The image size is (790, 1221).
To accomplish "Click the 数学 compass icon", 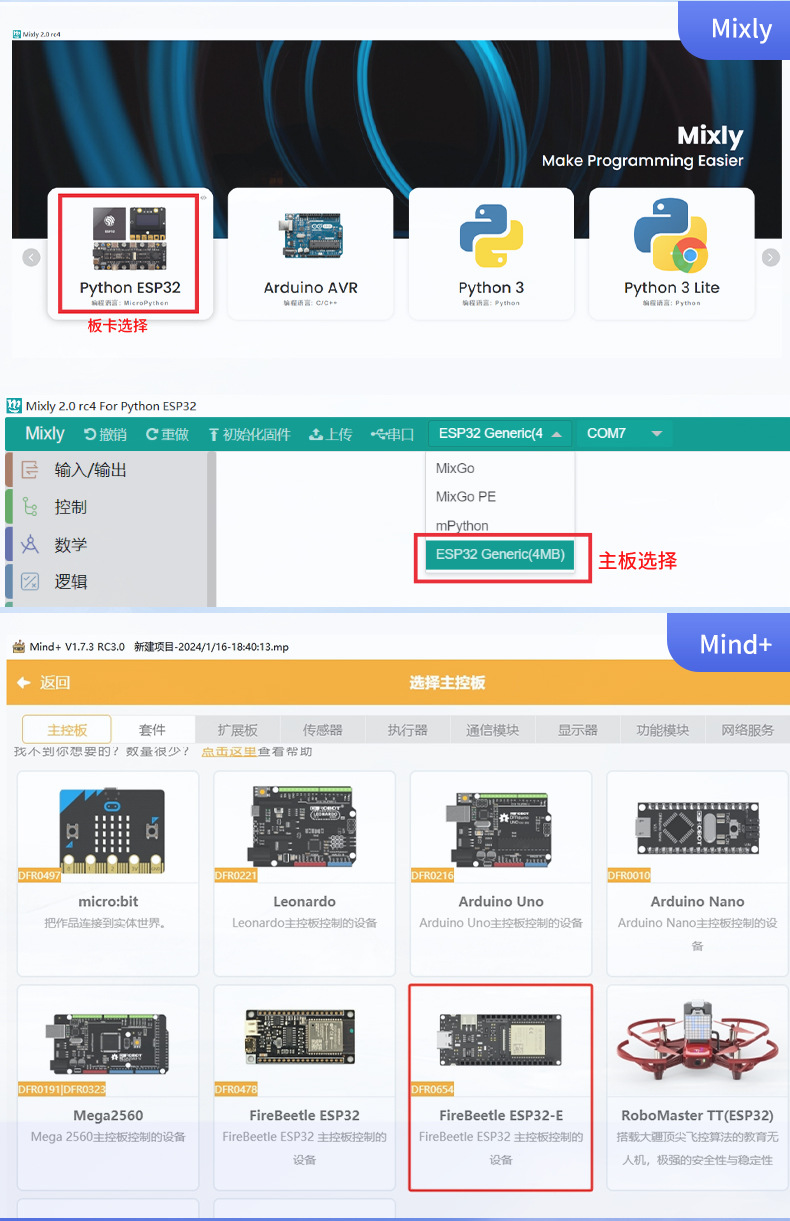I will click(29, 545).
